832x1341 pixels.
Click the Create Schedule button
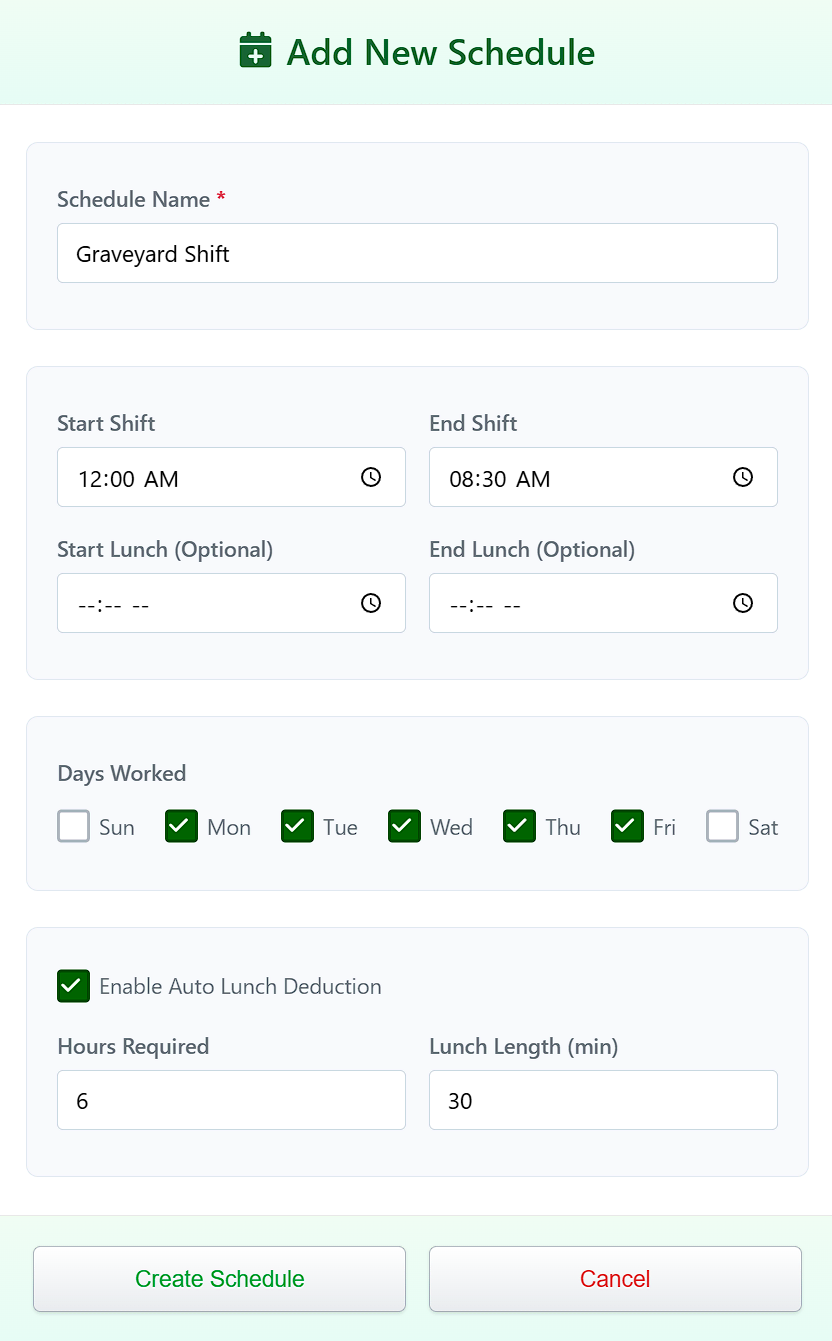click(219, 1279)
